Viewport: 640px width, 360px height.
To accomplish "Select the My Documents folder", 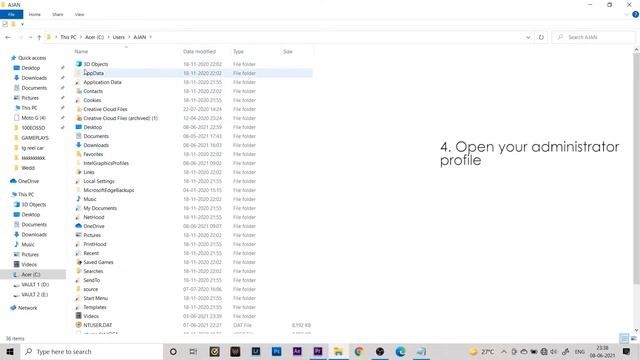I will pos(100,208).
